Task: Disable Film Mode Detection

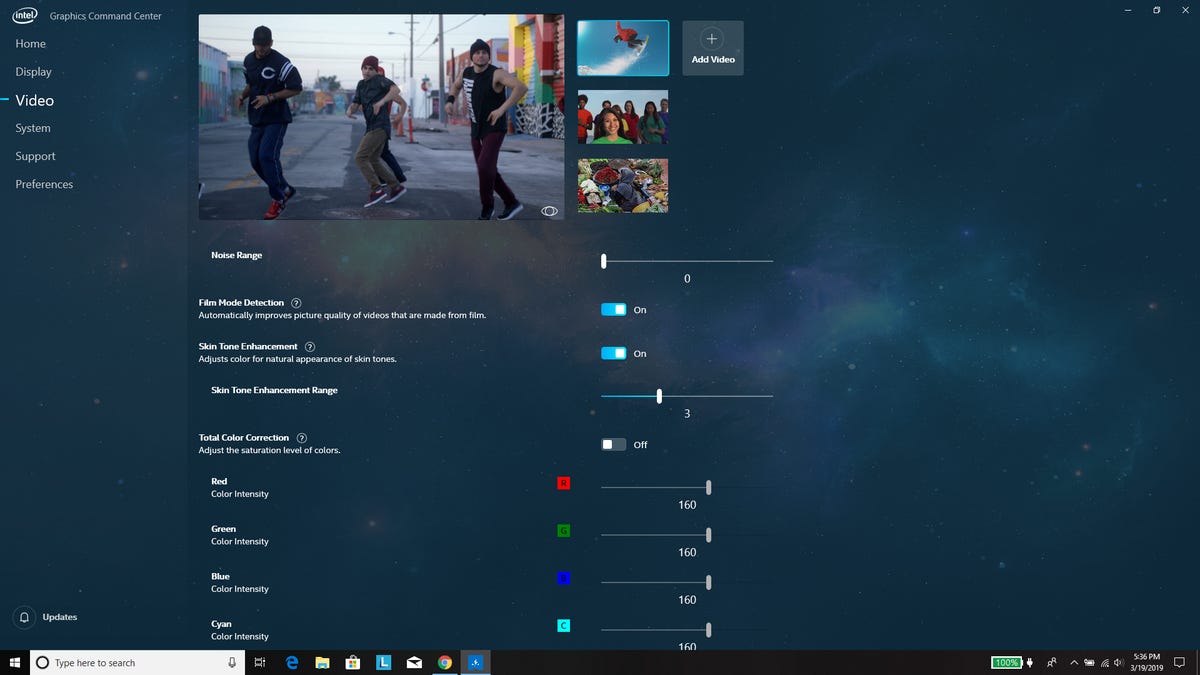Action: point(613,309)
